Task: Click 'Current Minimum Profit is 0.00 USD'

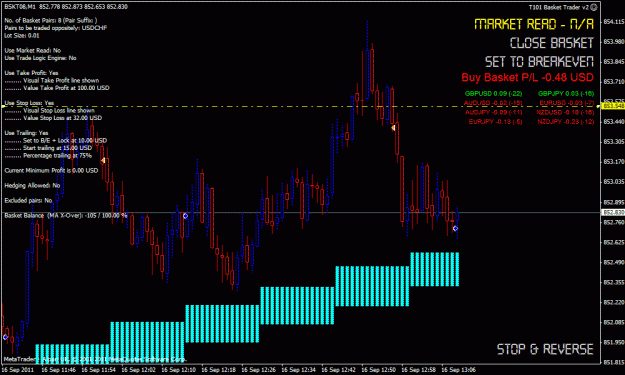Action: pos(51,171)
